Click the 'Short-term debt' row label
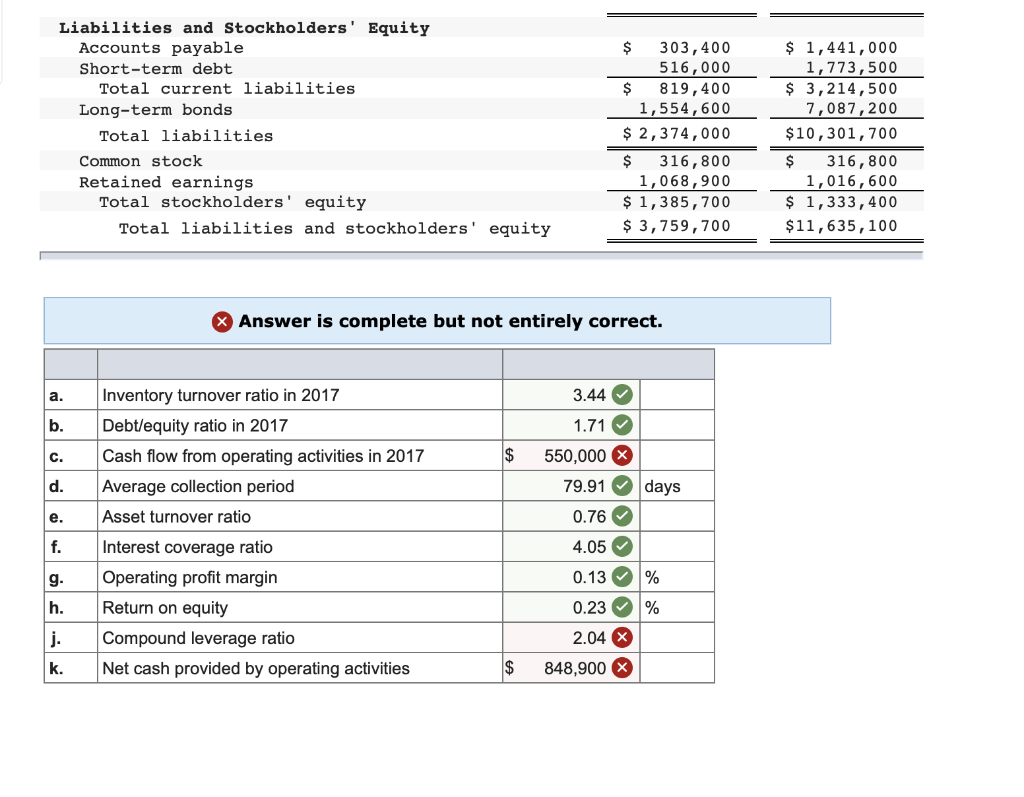This screenshot has height=797, width=1024. point(155,69)
